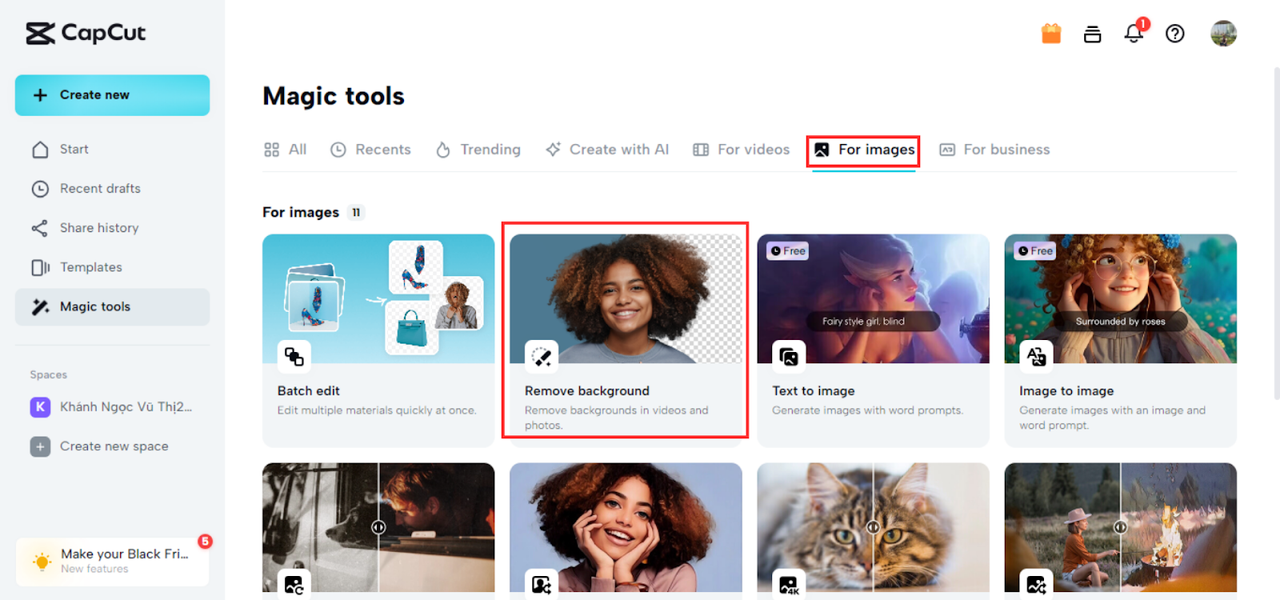
Task: Click the Free badge on Text to image
Action: click(x=788, y=251)
